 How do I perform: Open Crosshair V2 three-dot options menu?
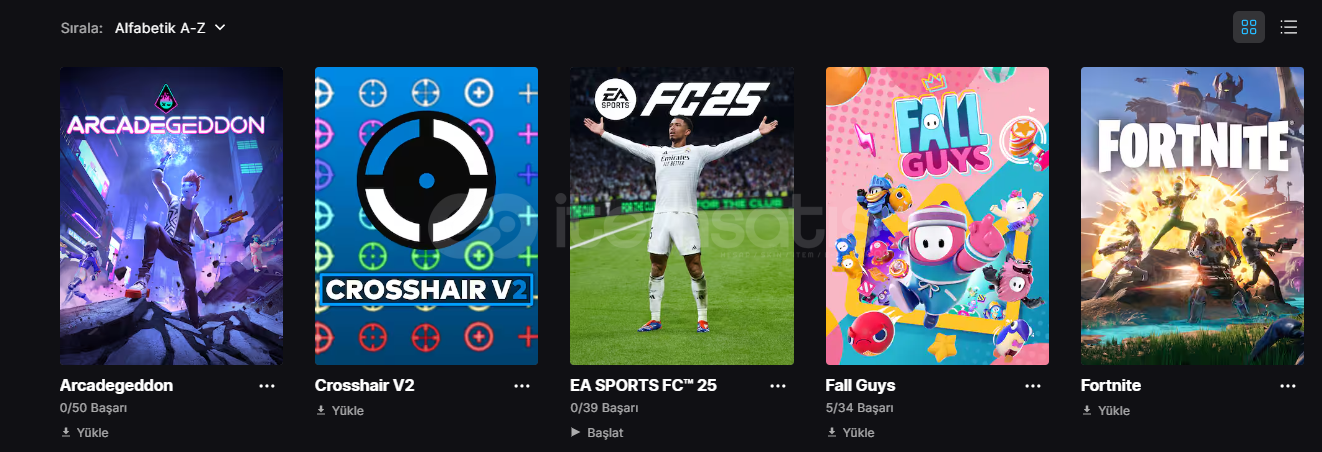pyautogui.click(x=522, y=386)
